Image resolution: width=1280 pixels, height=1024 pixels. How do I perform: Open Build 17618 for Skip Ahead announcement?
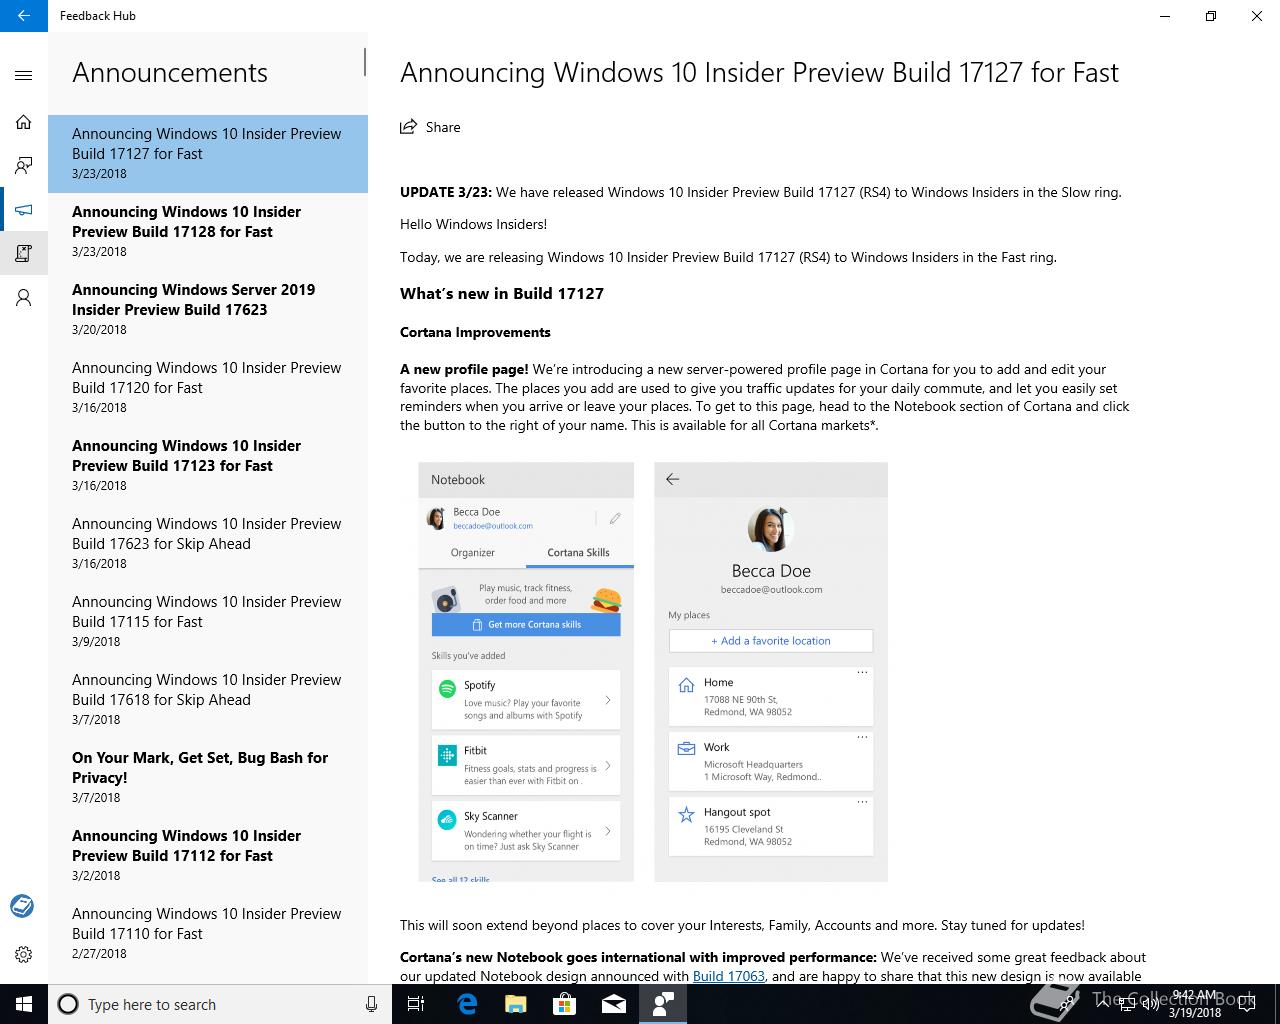coord(208,699)
